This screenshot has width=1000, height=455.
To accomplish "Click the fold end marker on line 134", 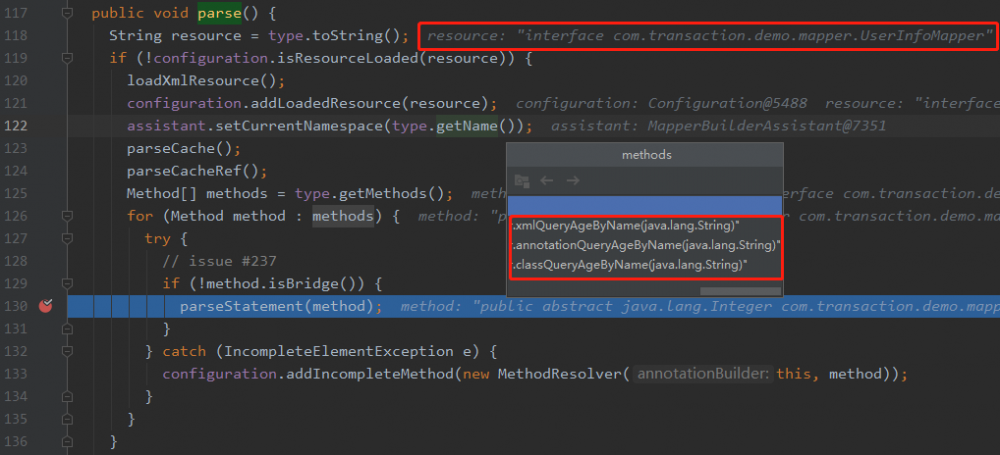I will [68, 396].
